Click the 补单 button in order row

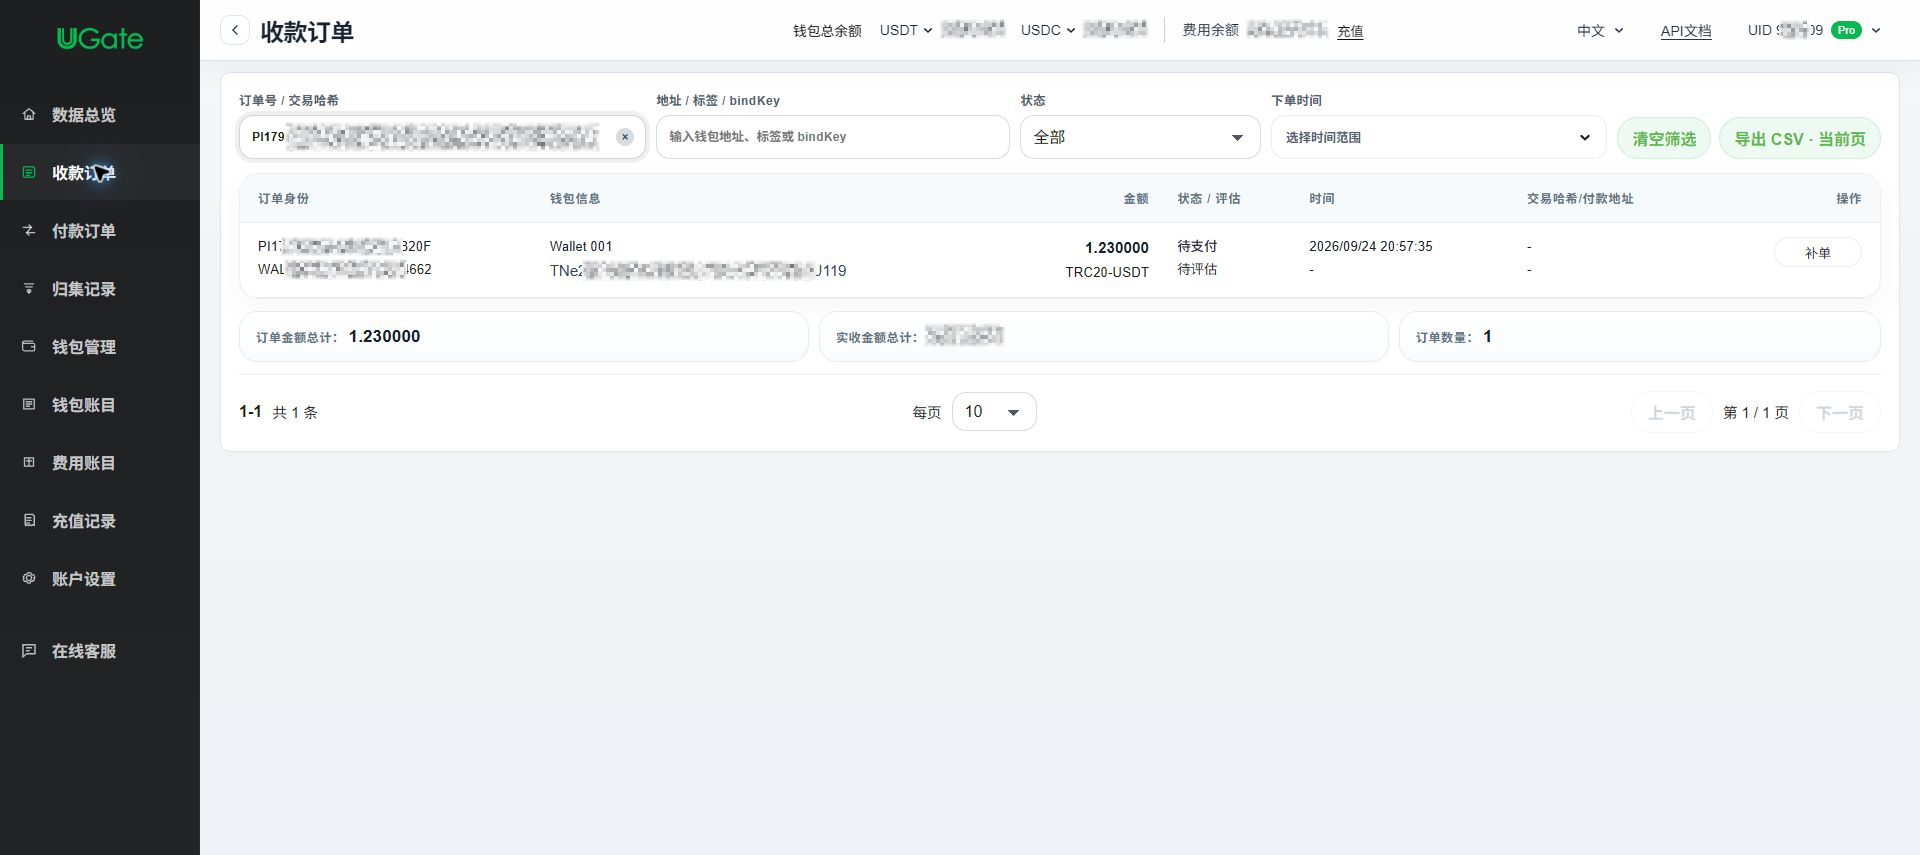tap(1818, 253)
